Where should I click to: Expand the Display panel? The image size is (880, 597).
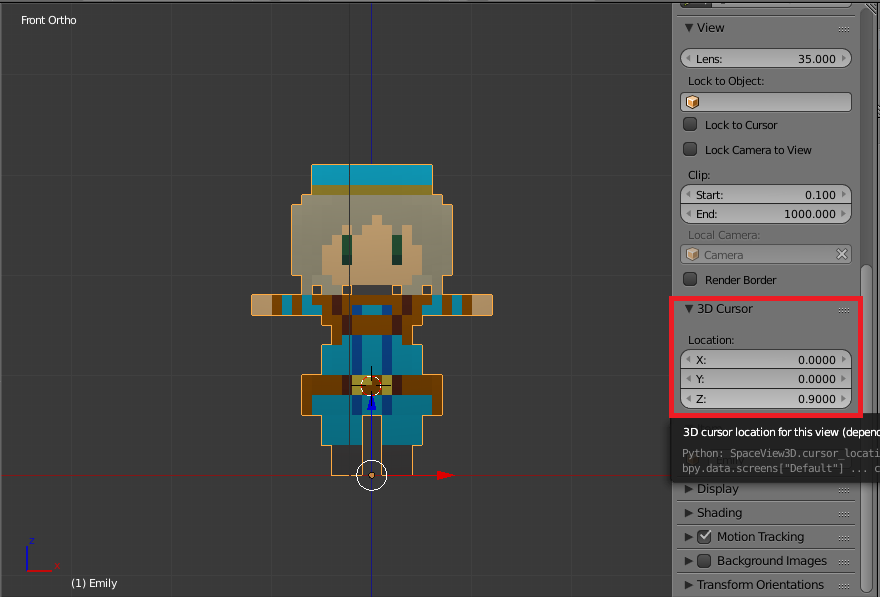point(689,489)
